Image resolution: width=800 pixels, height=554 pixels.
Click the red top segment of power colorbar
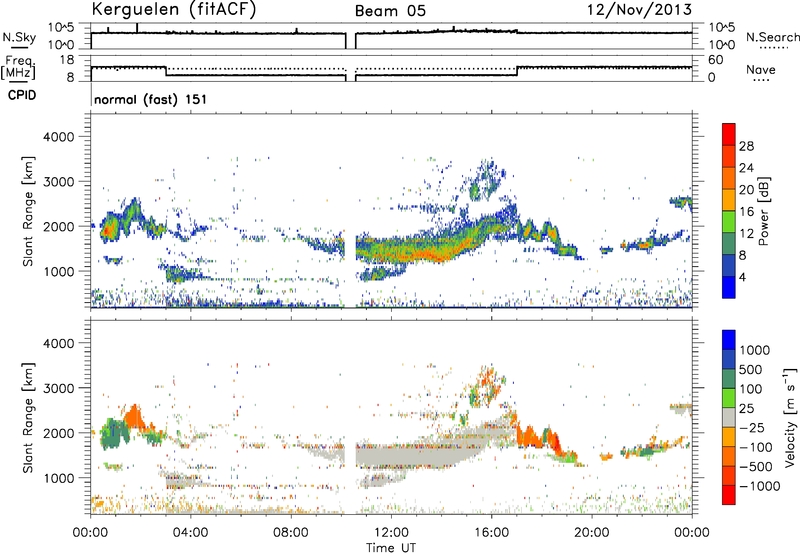click(x=729, y=134)
